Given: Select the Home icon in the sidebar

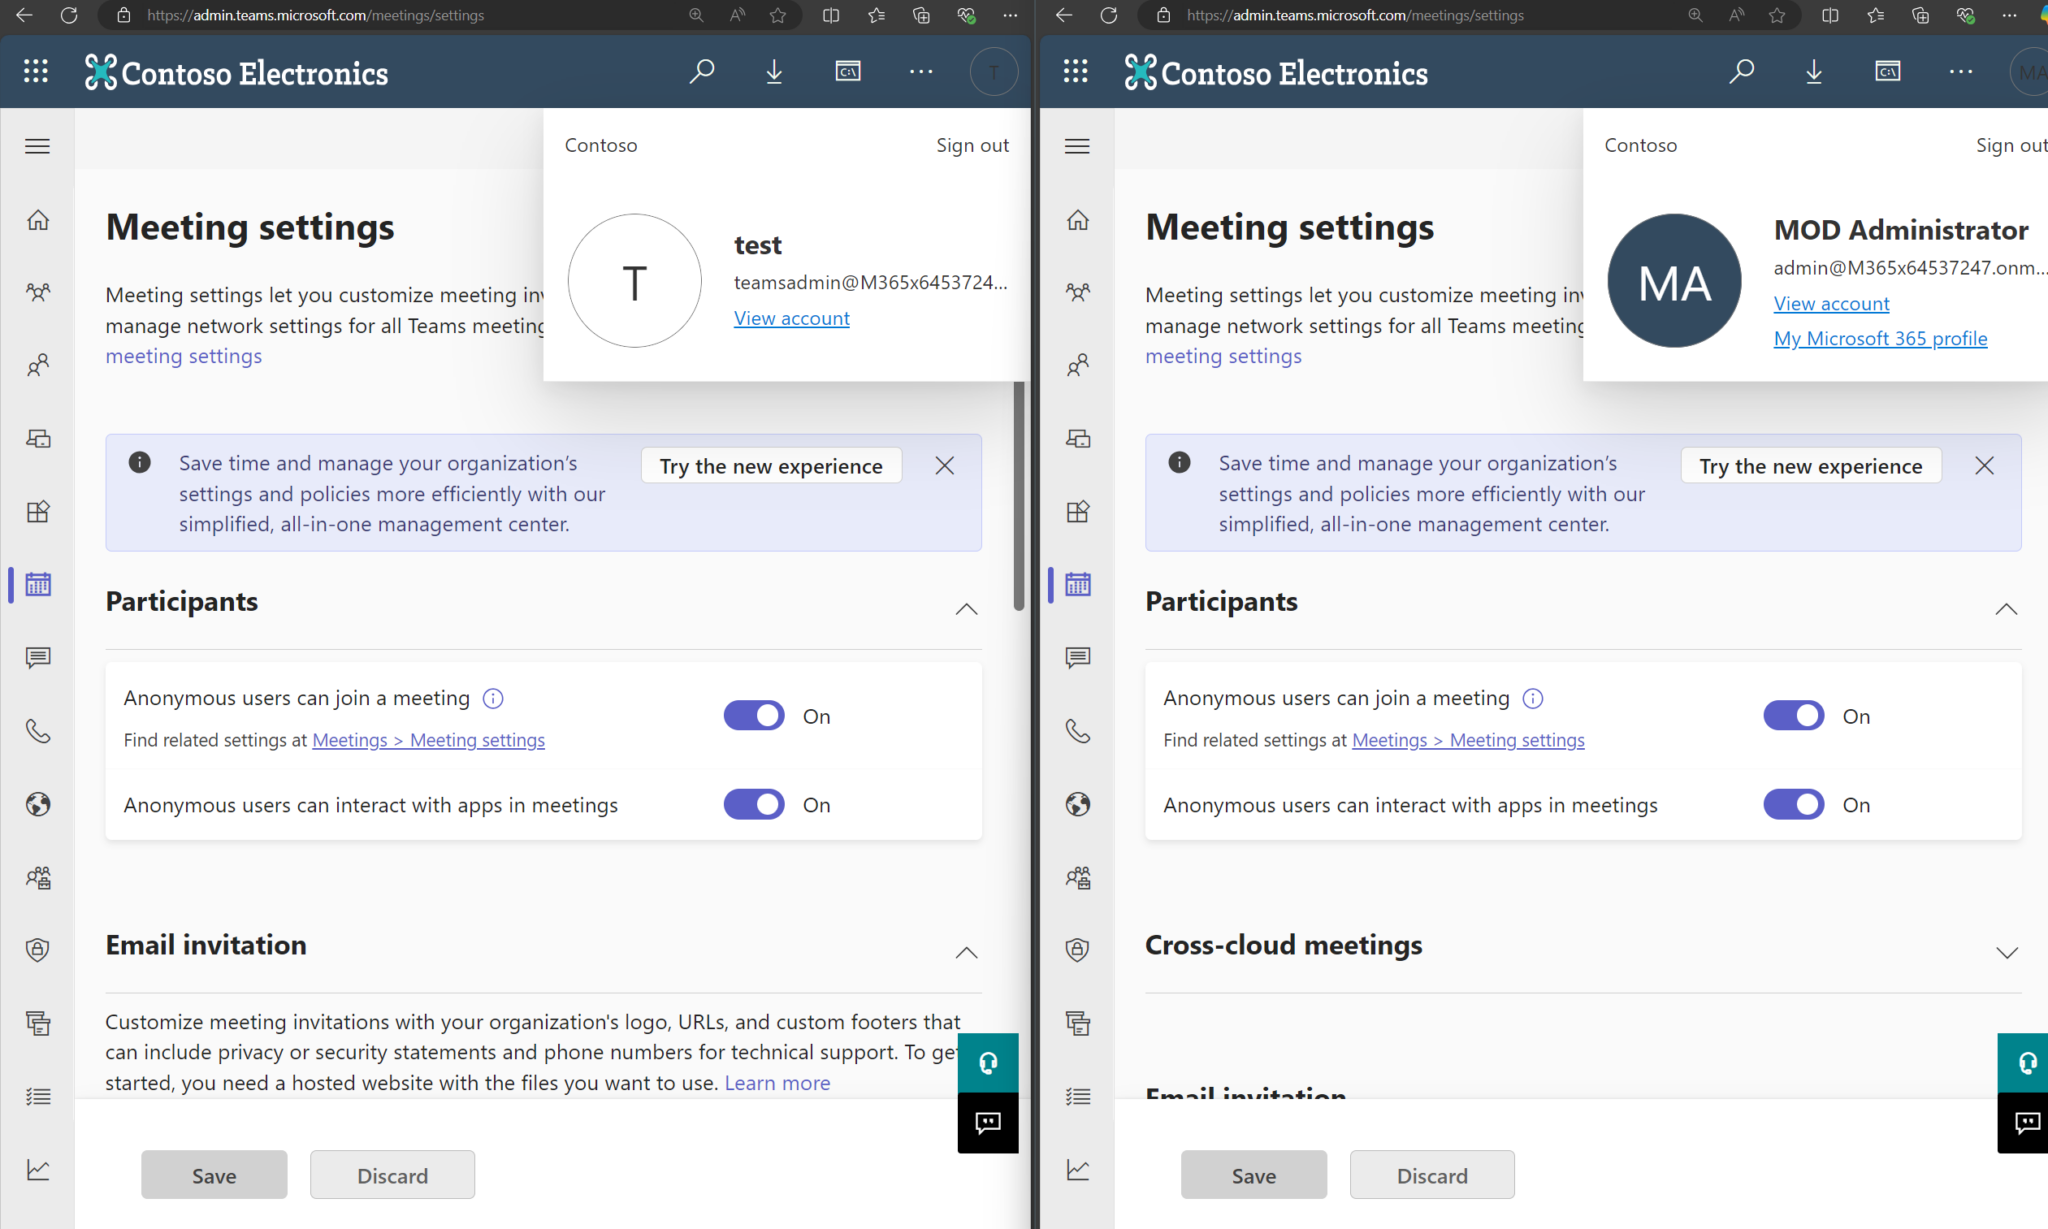Looking at the screenshot, I should click(37, 219).
